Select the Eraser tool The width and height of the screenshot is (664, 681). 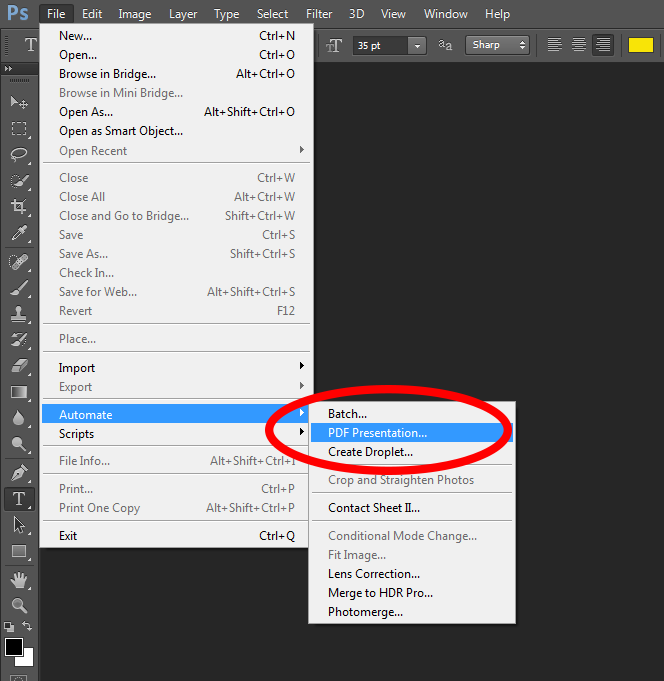[x=19, y=366]
